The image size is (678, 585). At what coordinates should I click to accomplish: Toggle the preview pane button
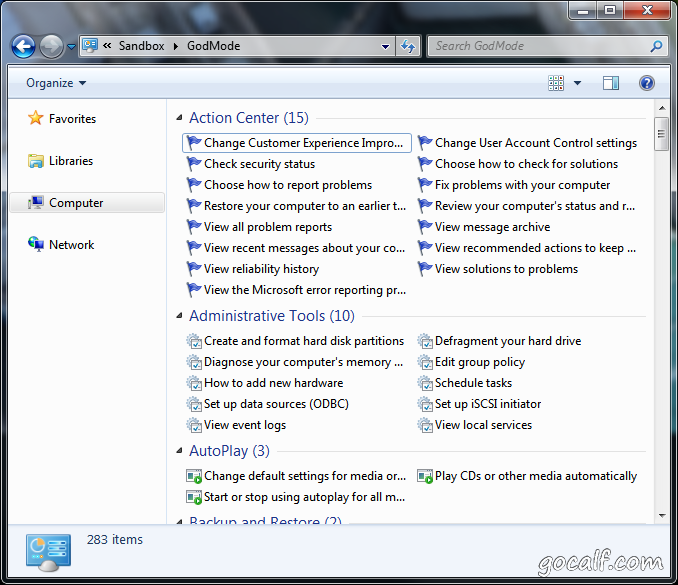pos(611,83)
